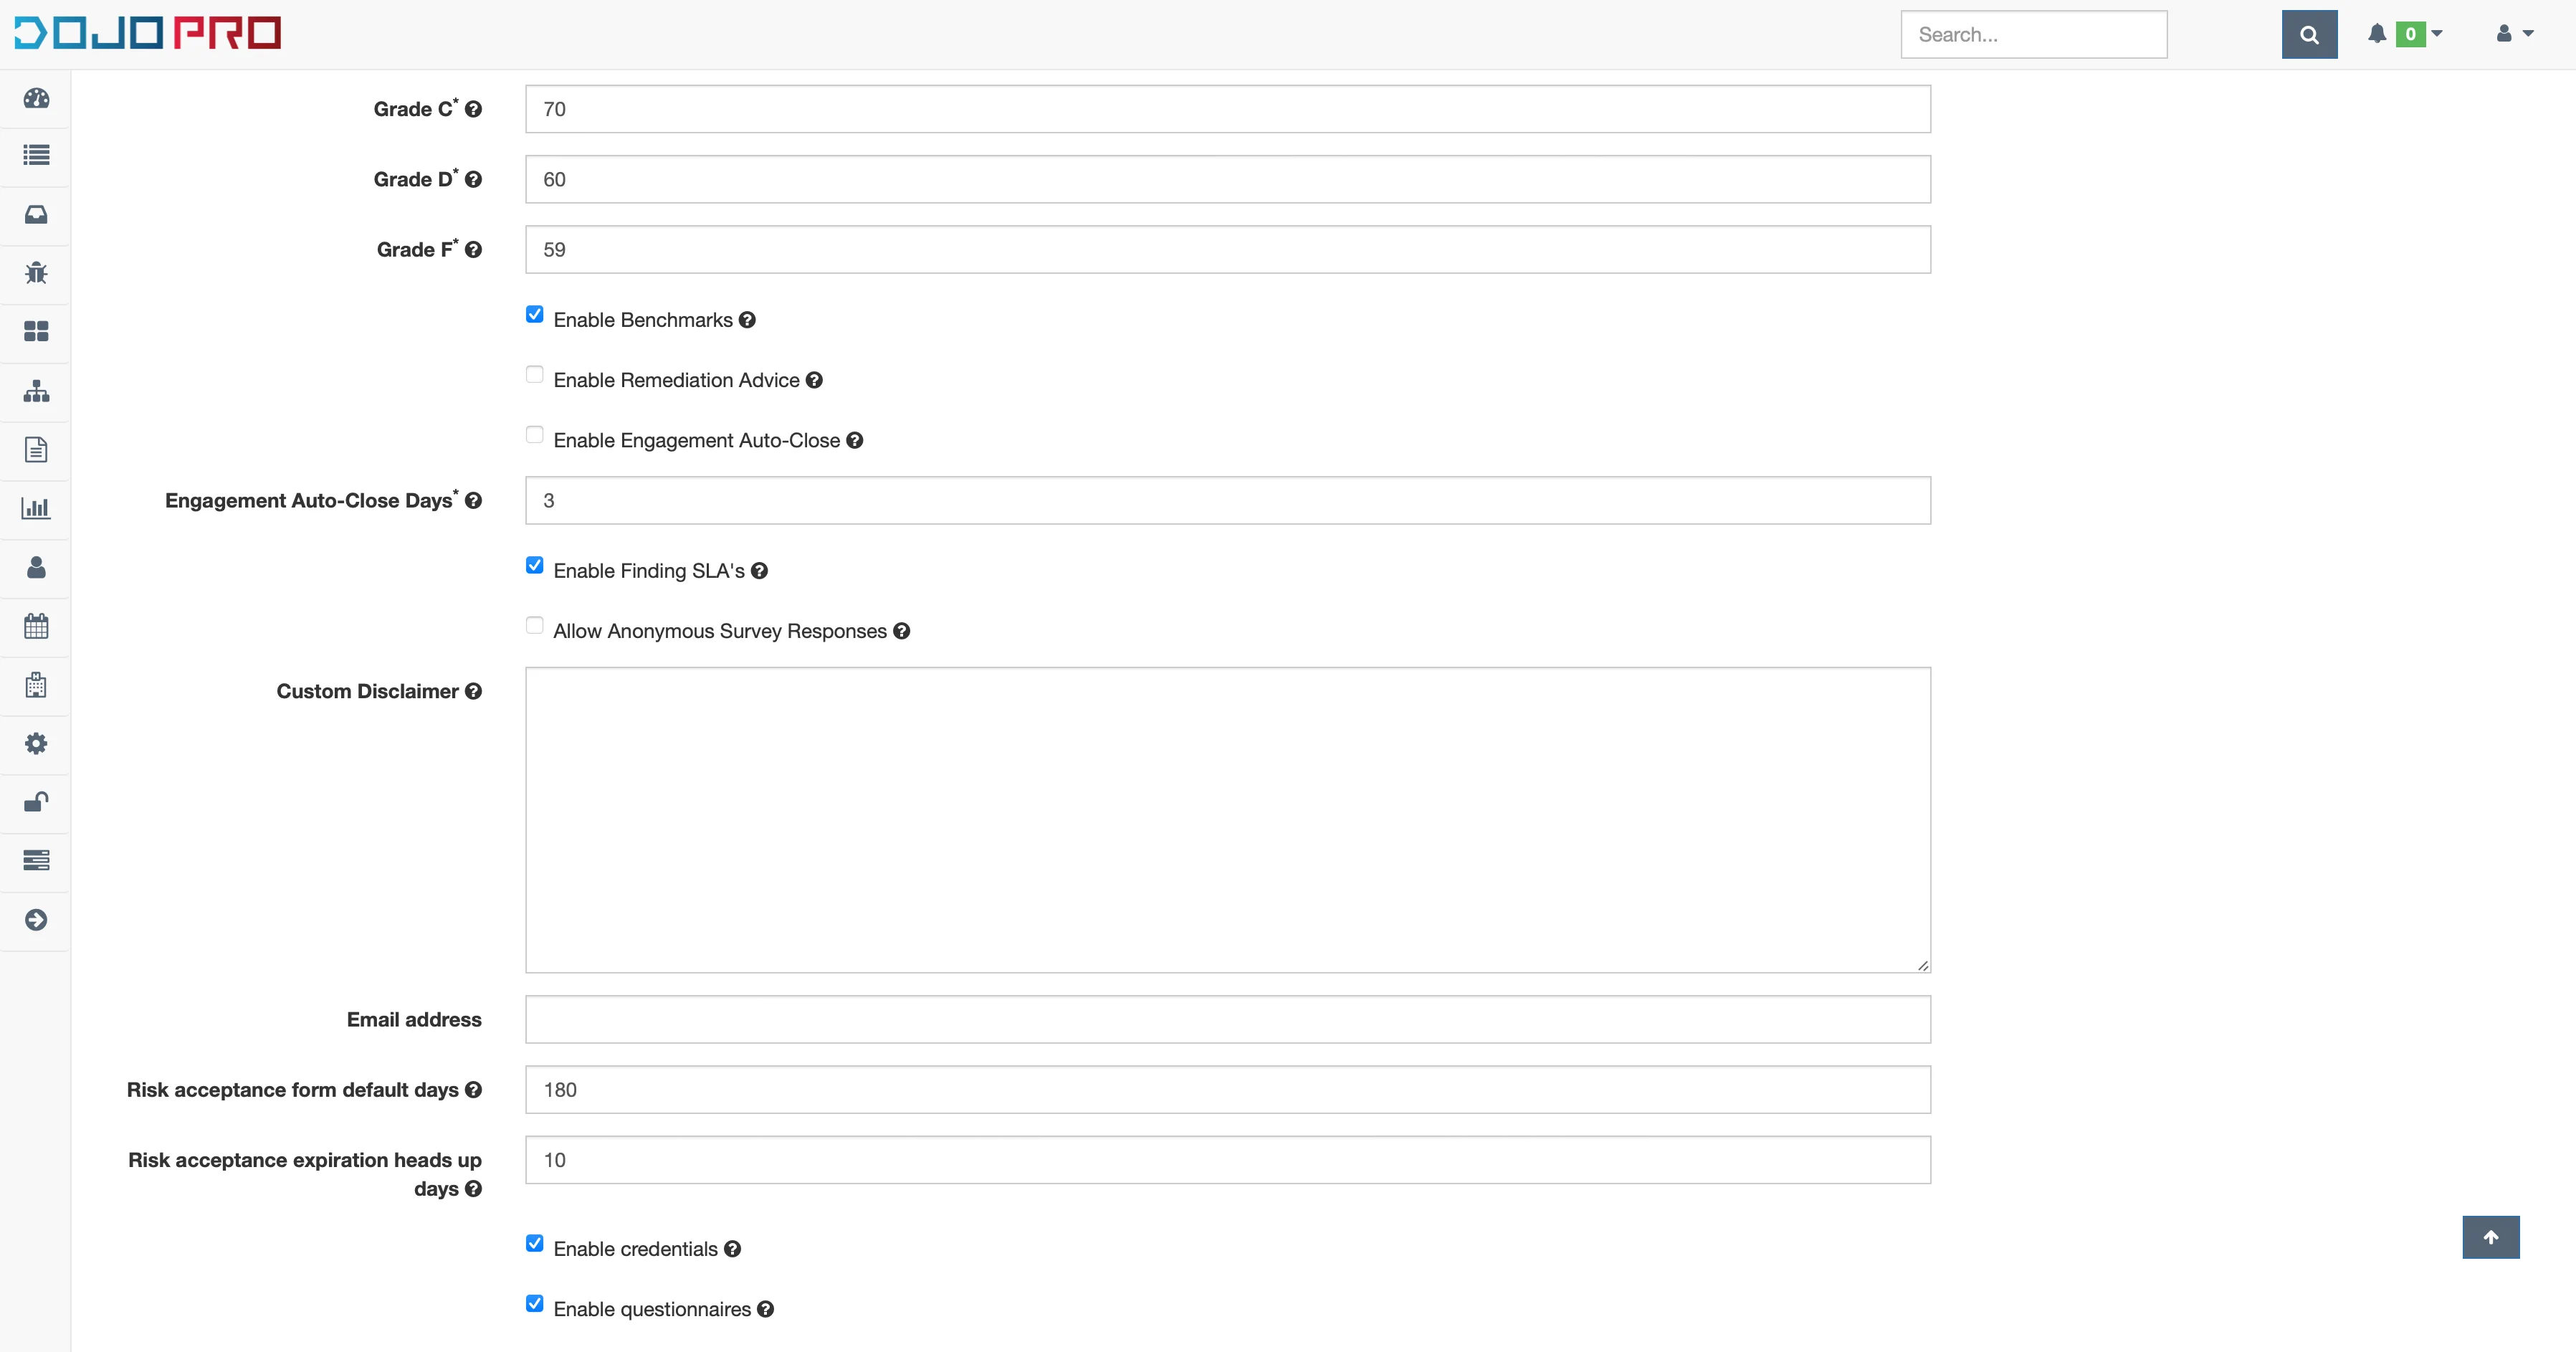The image size is (2576, 1352).
Task: Open the dashboard gauge icon in sidebar
Action: coord(36,98)
